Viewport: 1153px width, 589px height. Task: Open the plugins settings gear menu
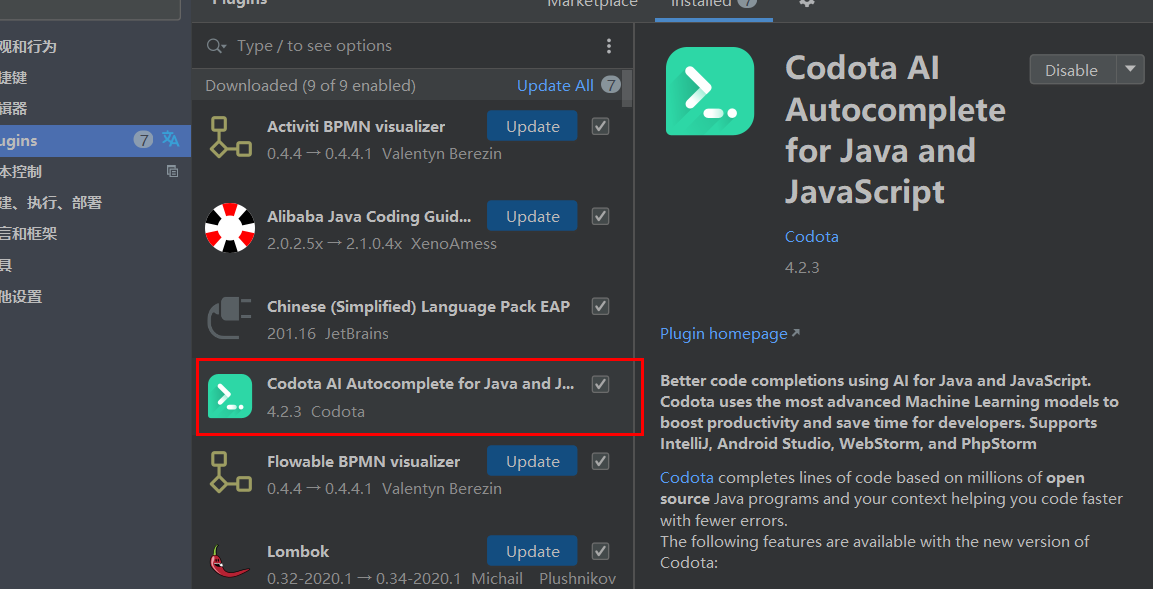point(807,3)
